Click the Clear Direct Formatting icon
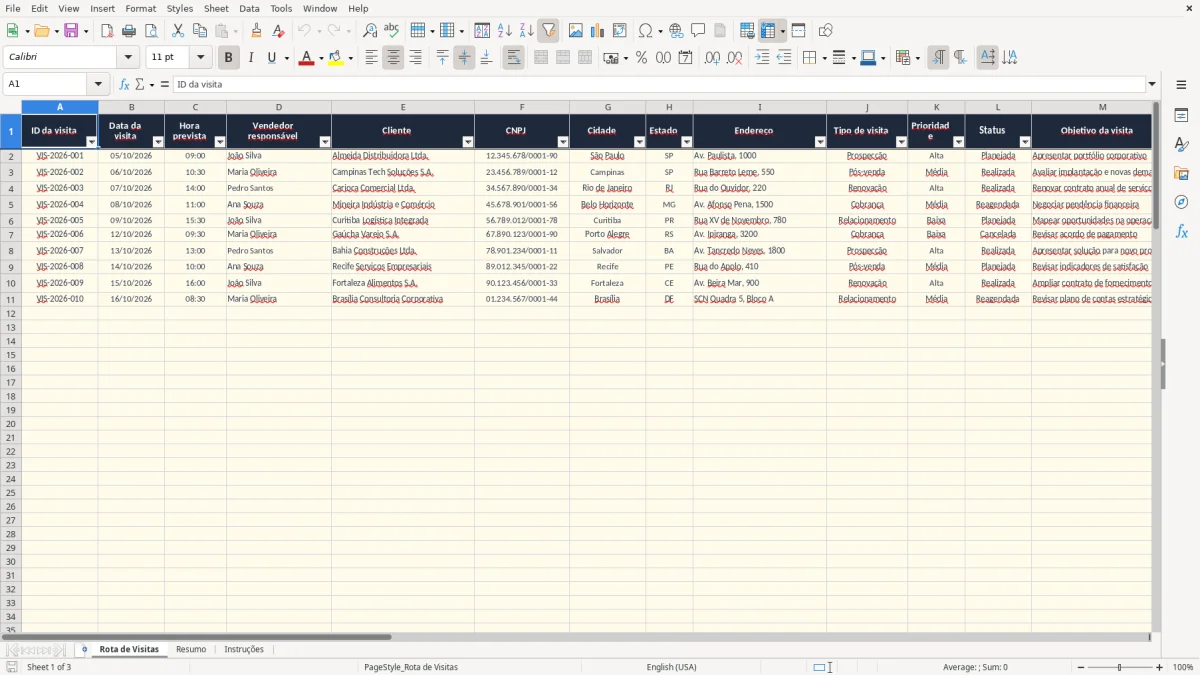Image resolution: width=1200 pixels, height=675 pixels. tap(279, 31)
